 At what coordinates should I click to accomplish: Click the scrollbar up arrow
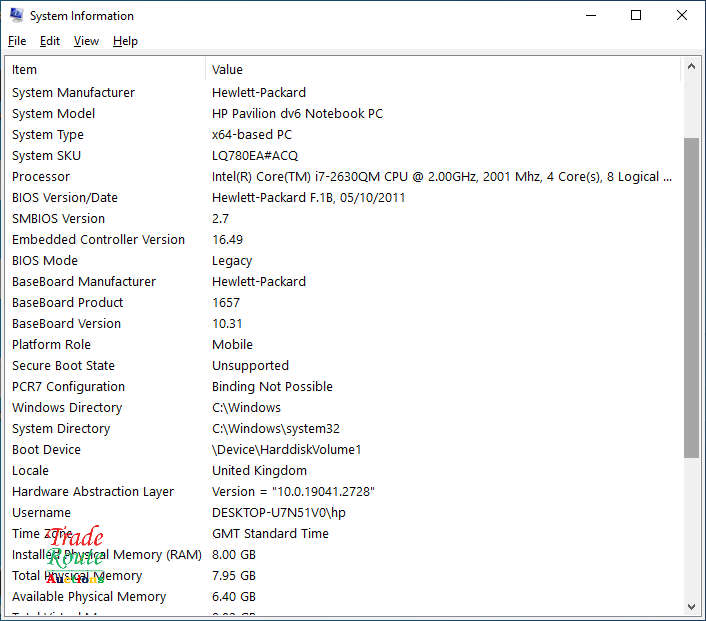[x=692, y=67]
